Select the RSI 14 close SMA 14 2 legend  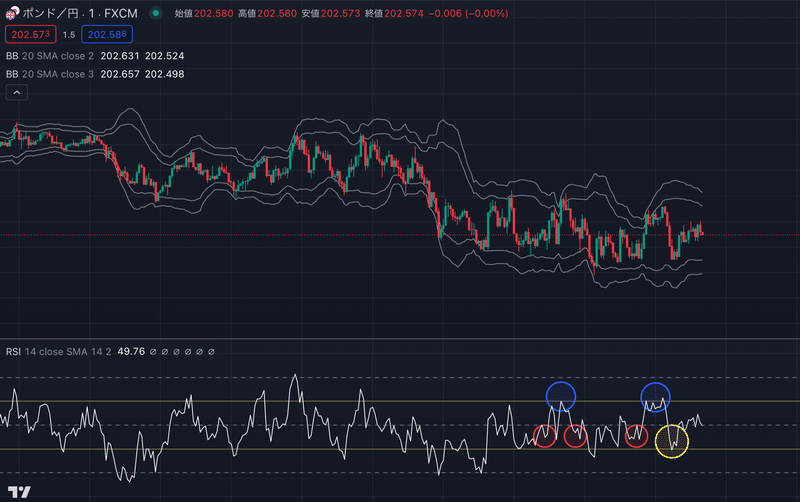tap(58, 352)
